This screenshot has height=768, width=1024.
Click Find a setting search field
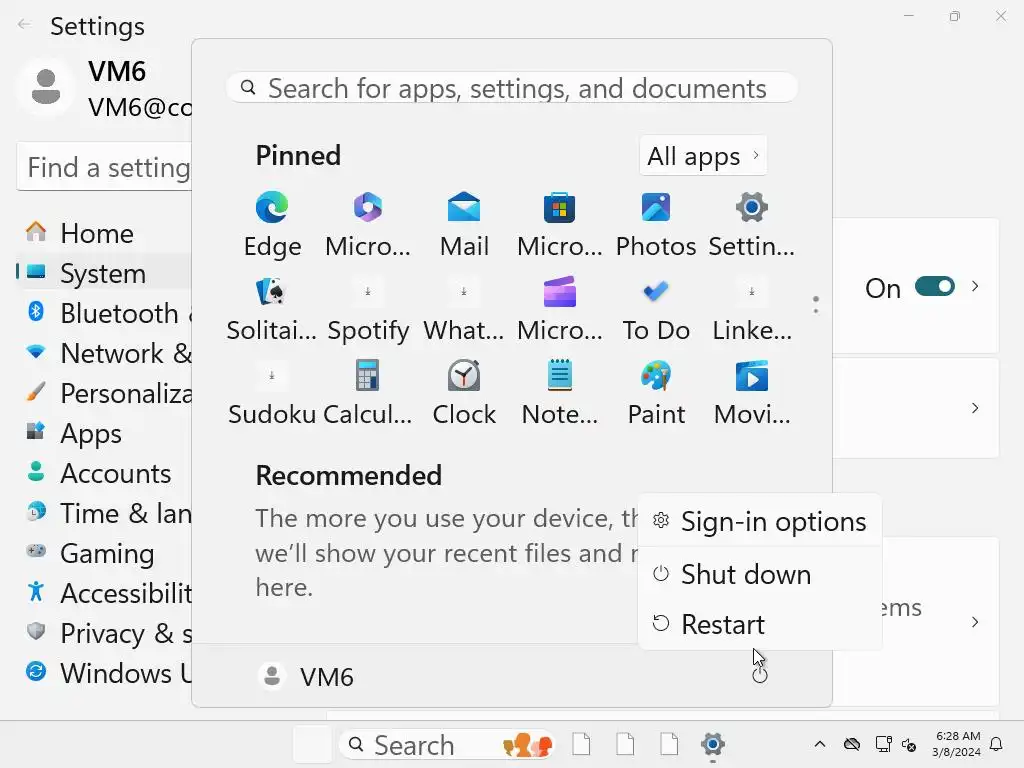pyautogui.click(x=104, y=167)
